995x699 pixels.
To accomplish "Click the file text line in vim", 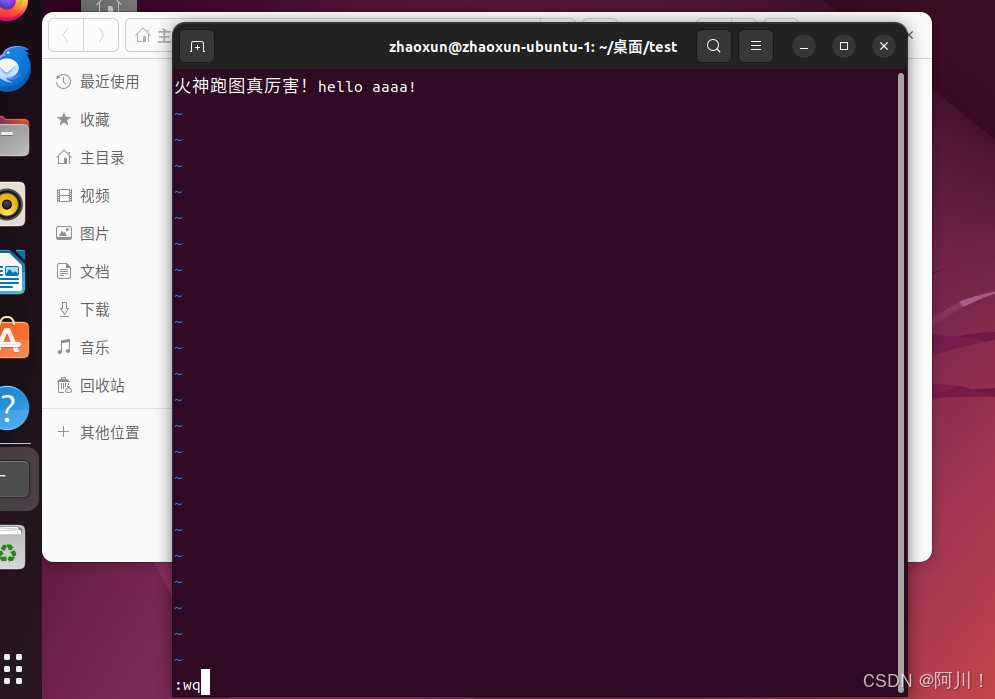I will [295, 86].
